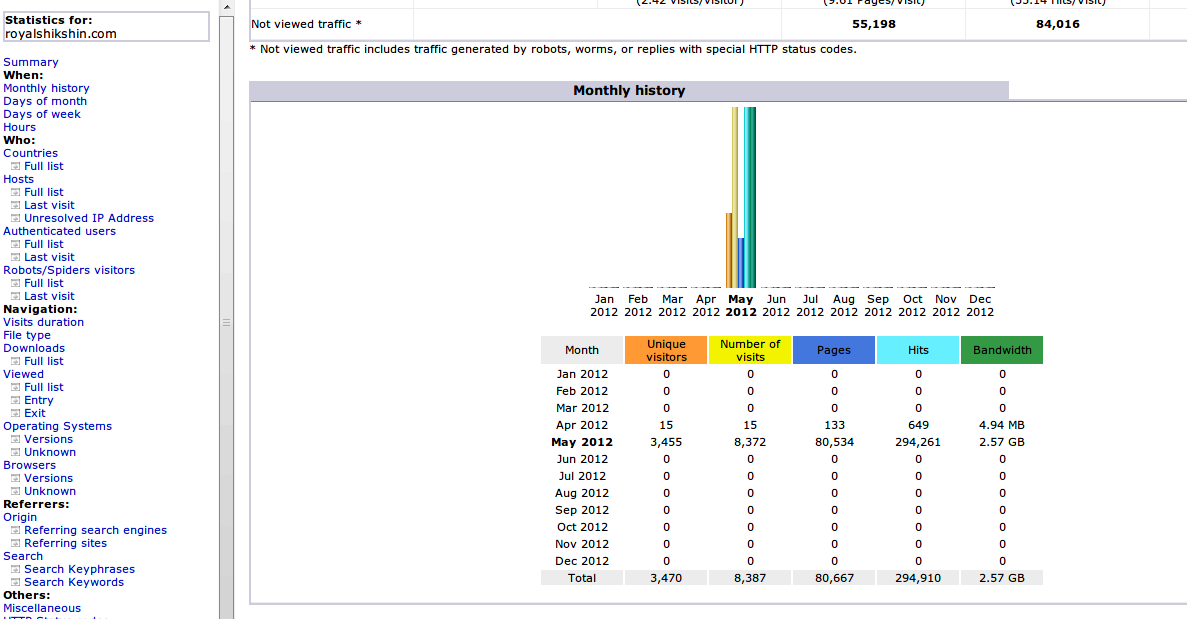Open the Browsers section link
The height and width of the screenshot is (619, 1187).
click(x=30, y=465)
